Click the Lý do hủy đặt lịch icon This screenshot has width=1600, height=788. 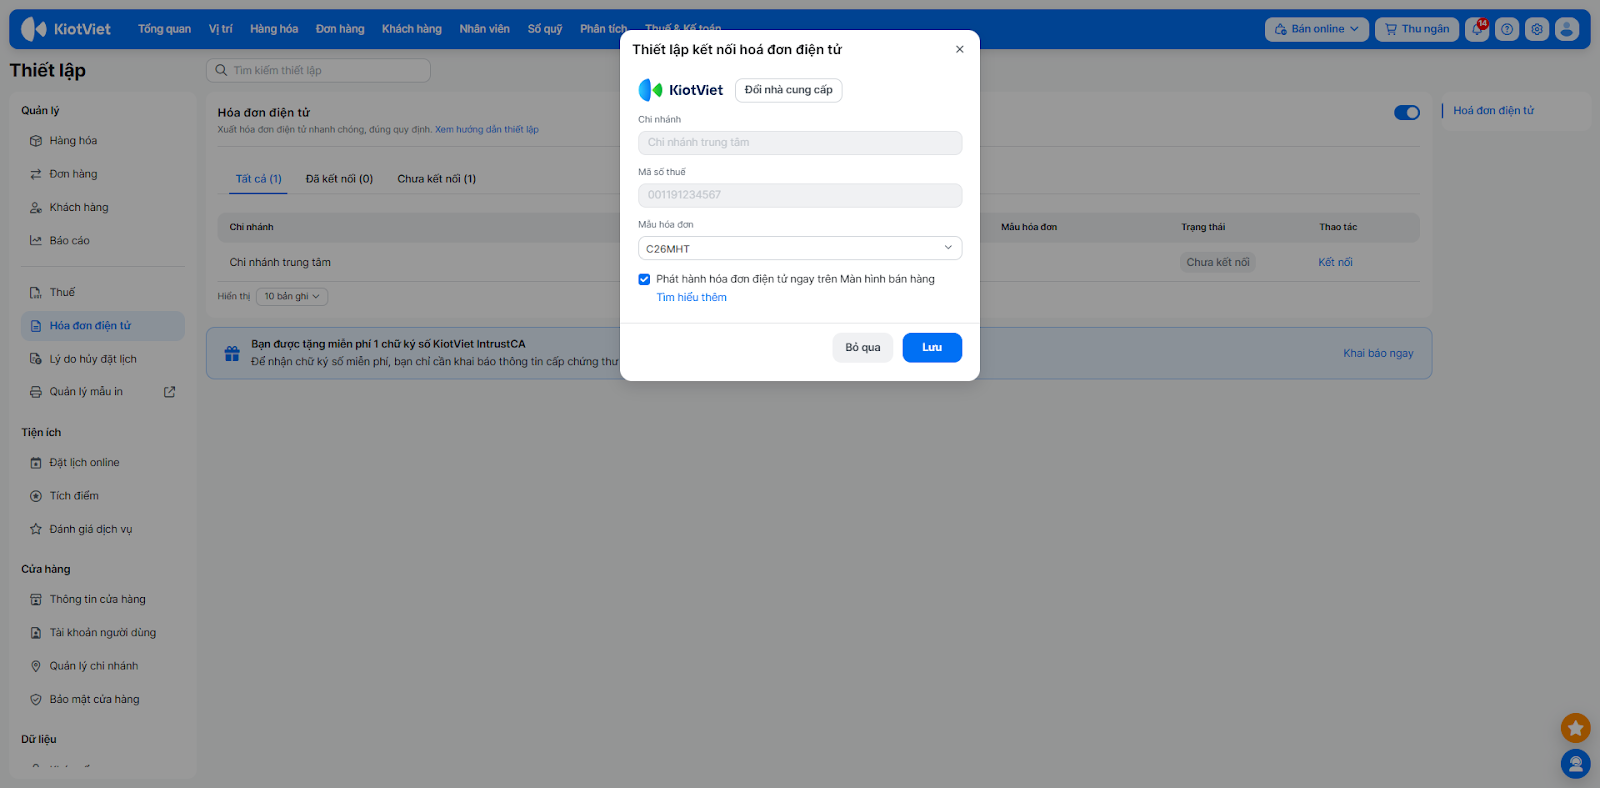(x=36, y=359)
